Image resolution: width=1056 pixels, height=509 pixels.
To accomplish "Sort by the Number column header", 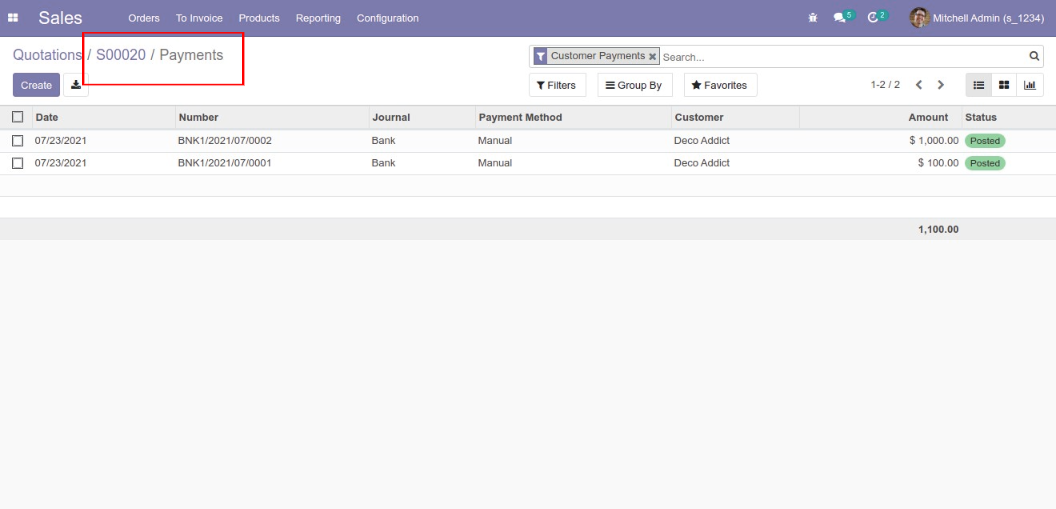I will (x=272, y=117).
